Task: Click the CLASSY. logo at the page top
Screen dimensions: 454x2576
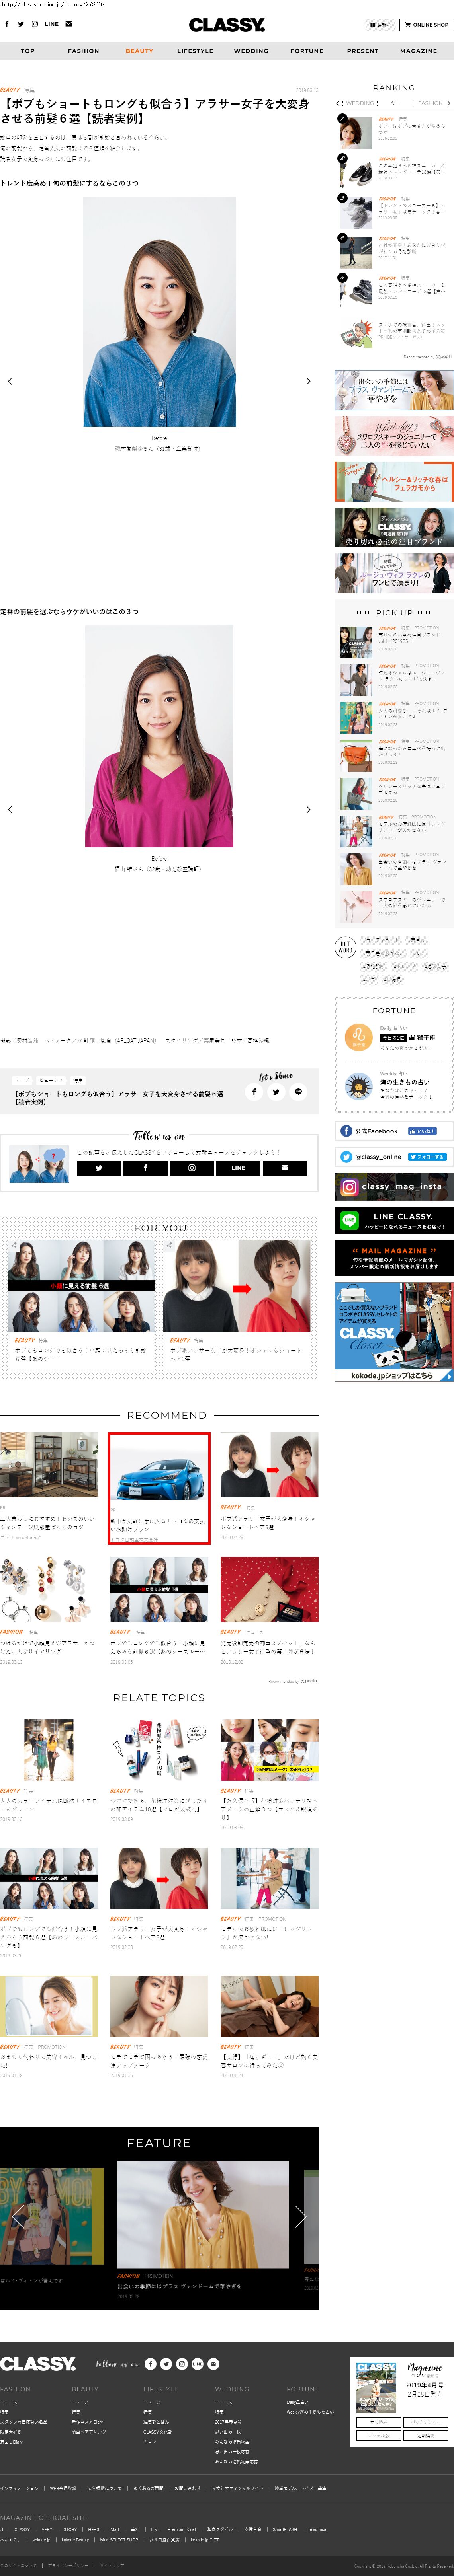Action: [x=227, y=25]
